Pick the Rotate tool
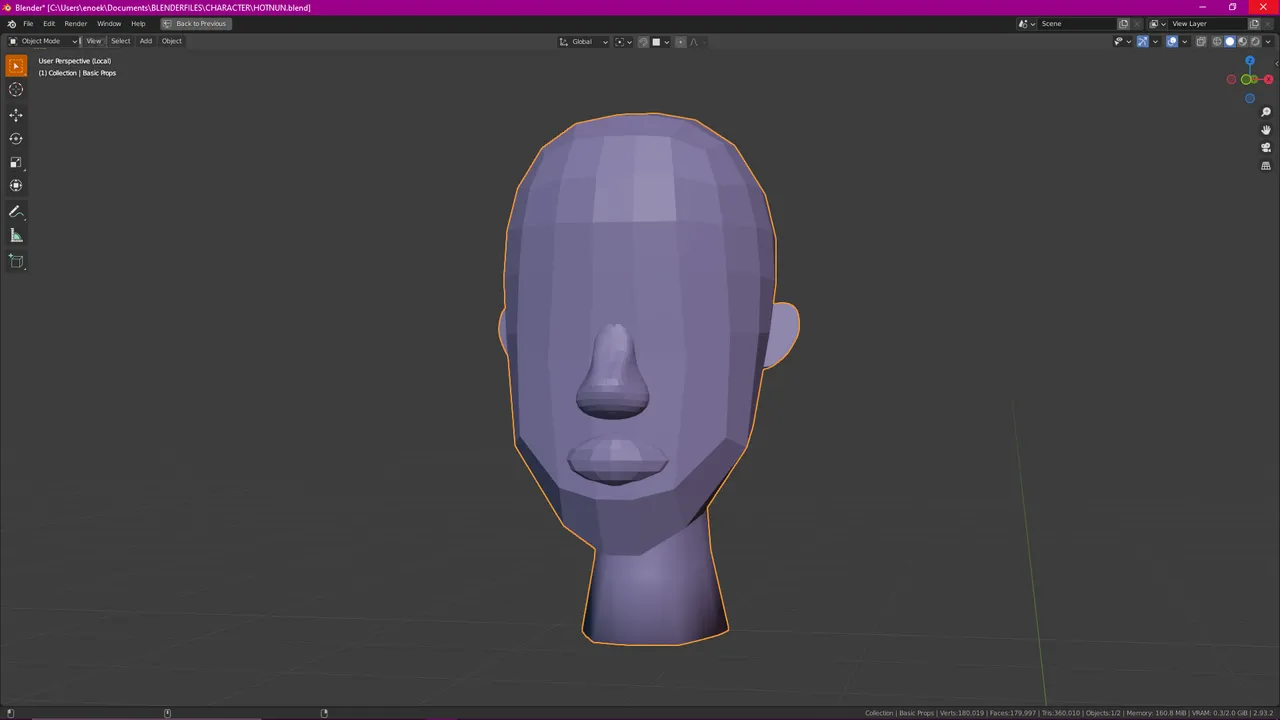1280x720 pixels. 16,139
